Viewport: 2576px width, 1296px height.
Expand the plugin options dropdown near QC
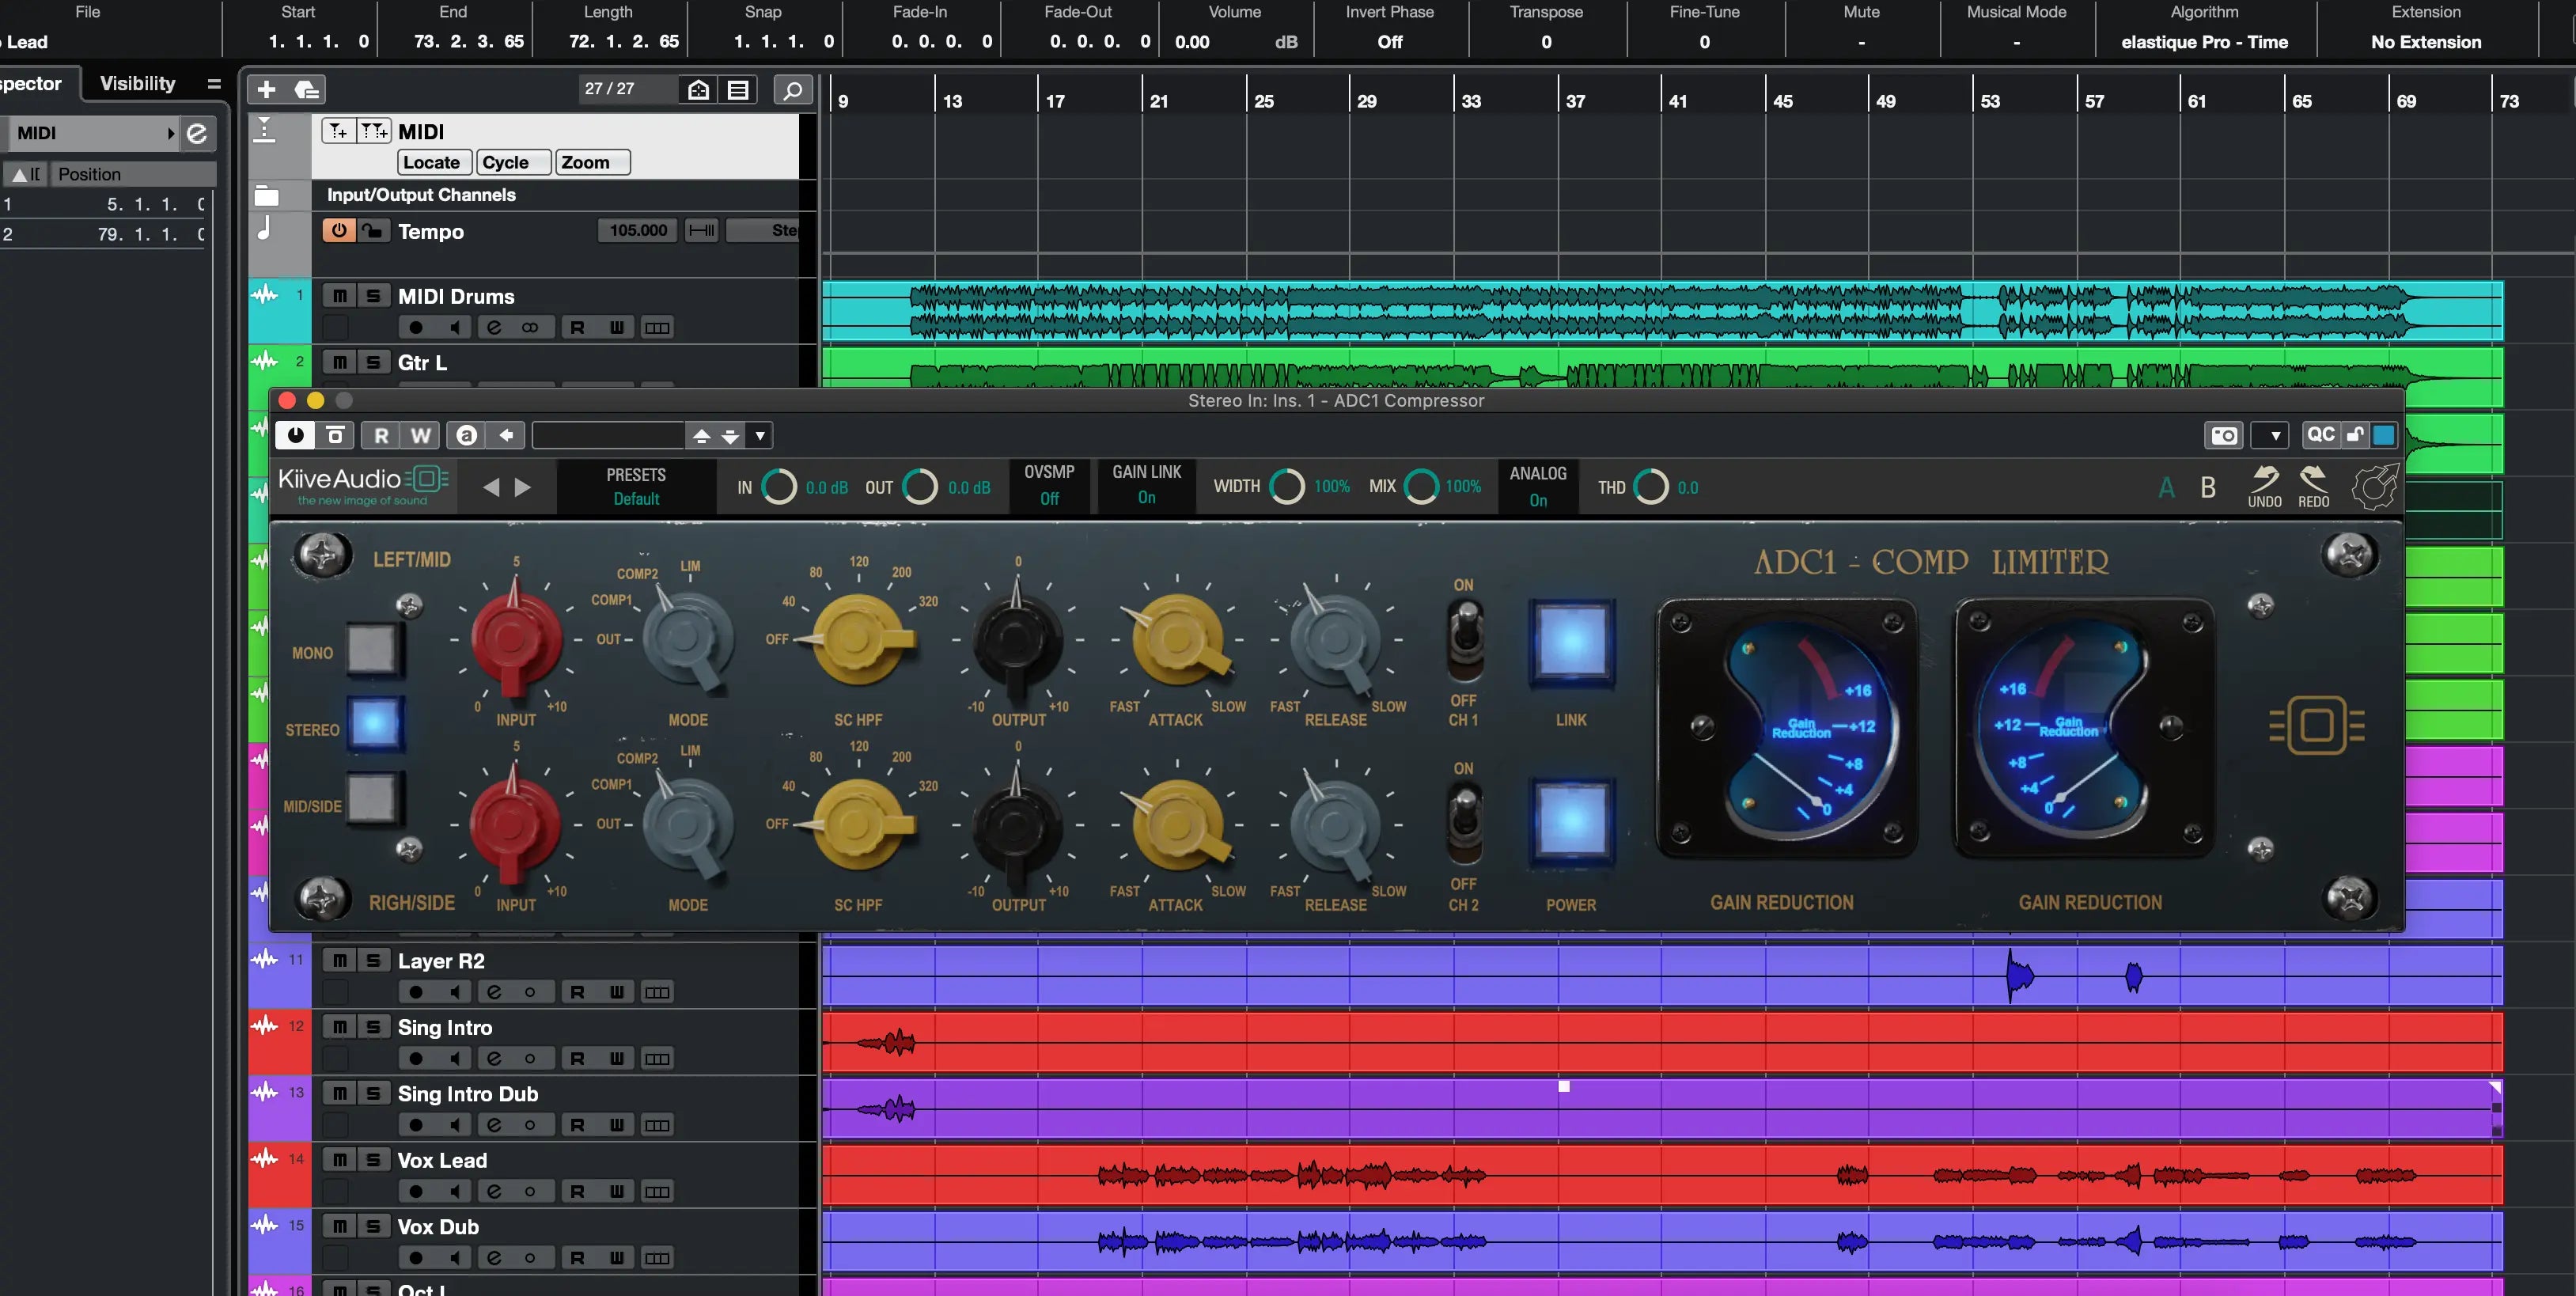(x=2271, y=435)
